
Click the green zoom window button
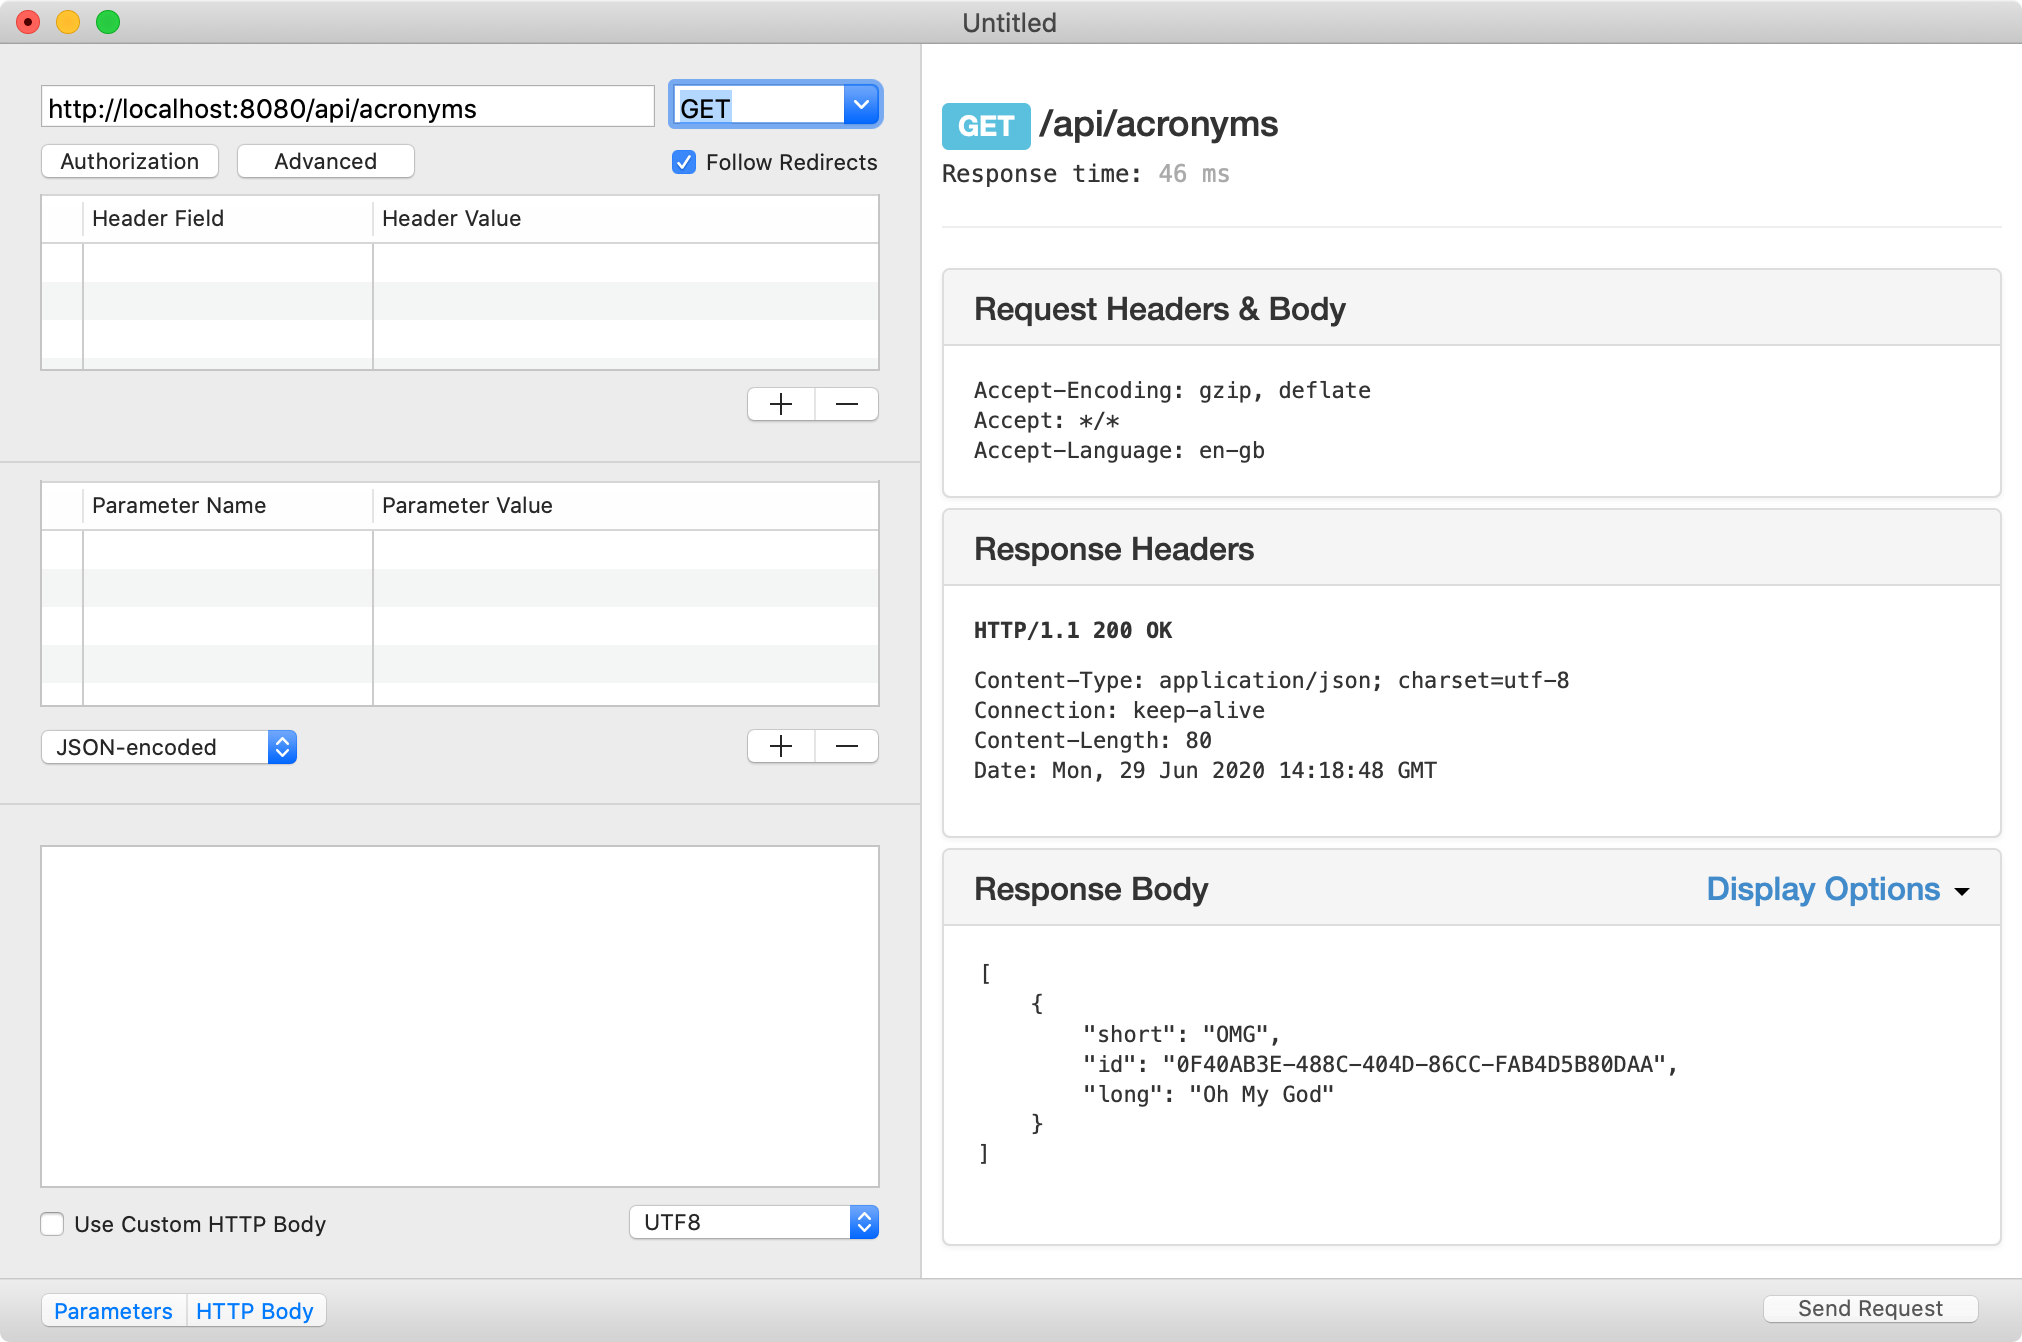tap(108, 21)
